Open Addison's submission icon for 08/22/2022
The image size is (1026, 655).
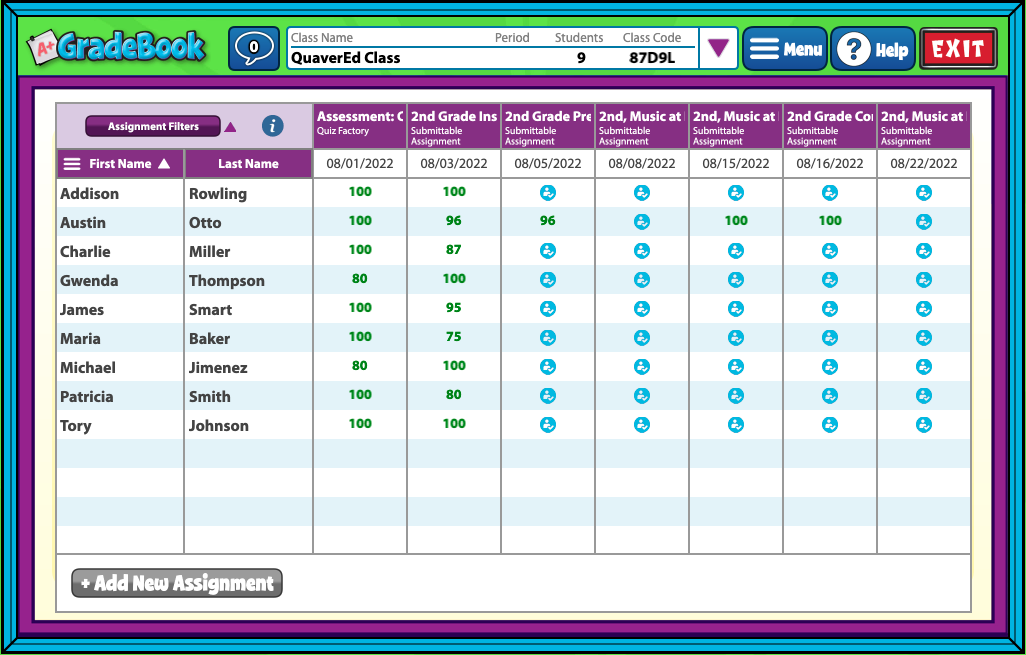point(924,193)
